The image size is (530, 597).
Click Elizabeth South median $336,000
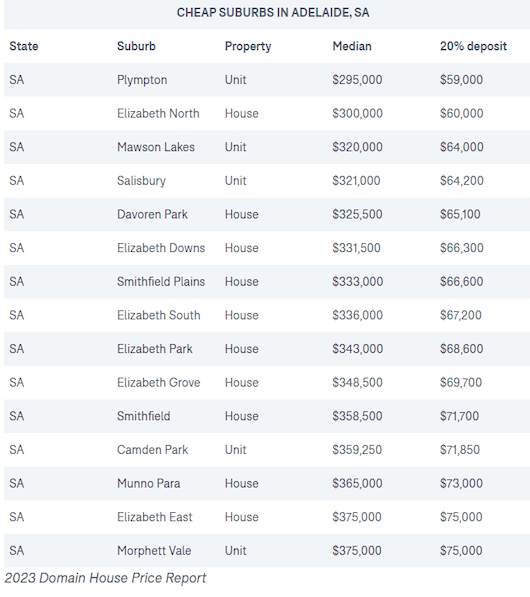pos(357,315)
